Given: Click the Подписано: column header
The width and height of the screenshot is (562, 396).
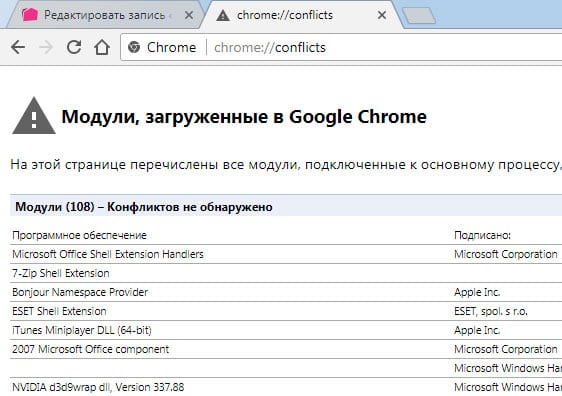Looking at the screenshot, I should 482,235.
